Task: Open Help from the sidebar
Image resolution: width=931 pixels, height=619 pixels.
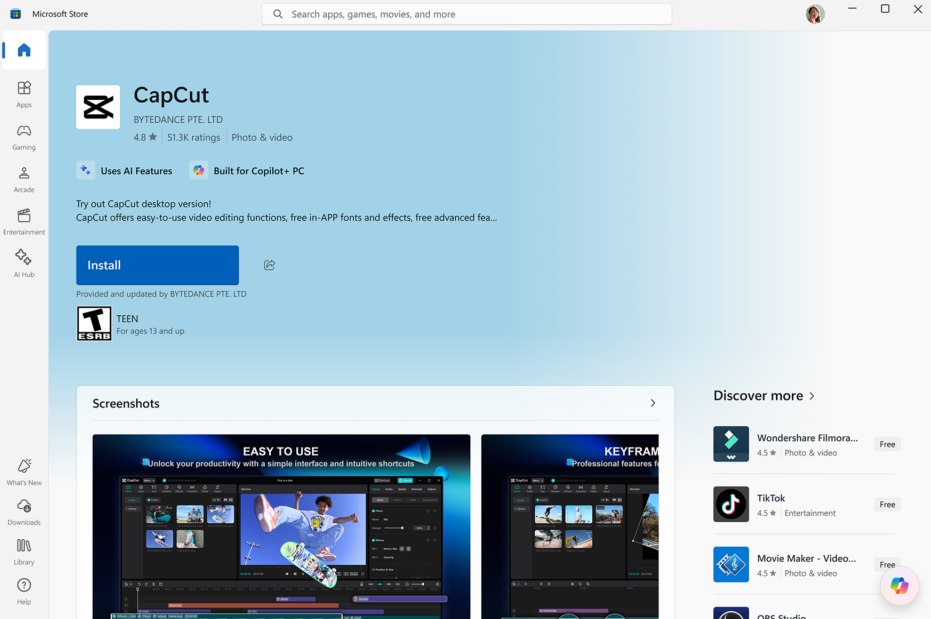Action: pos(24,591)
